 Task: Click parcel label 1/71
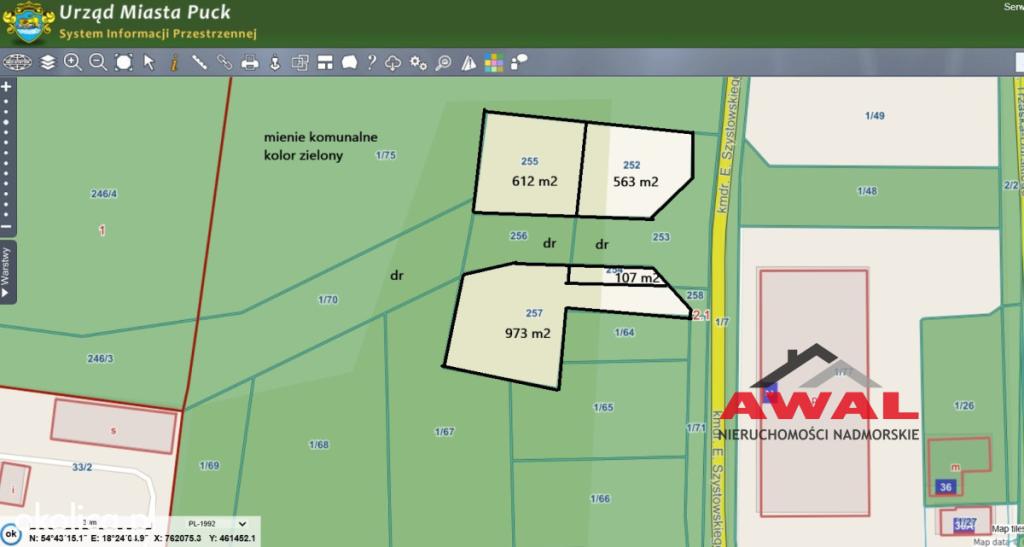pos(696,428)
